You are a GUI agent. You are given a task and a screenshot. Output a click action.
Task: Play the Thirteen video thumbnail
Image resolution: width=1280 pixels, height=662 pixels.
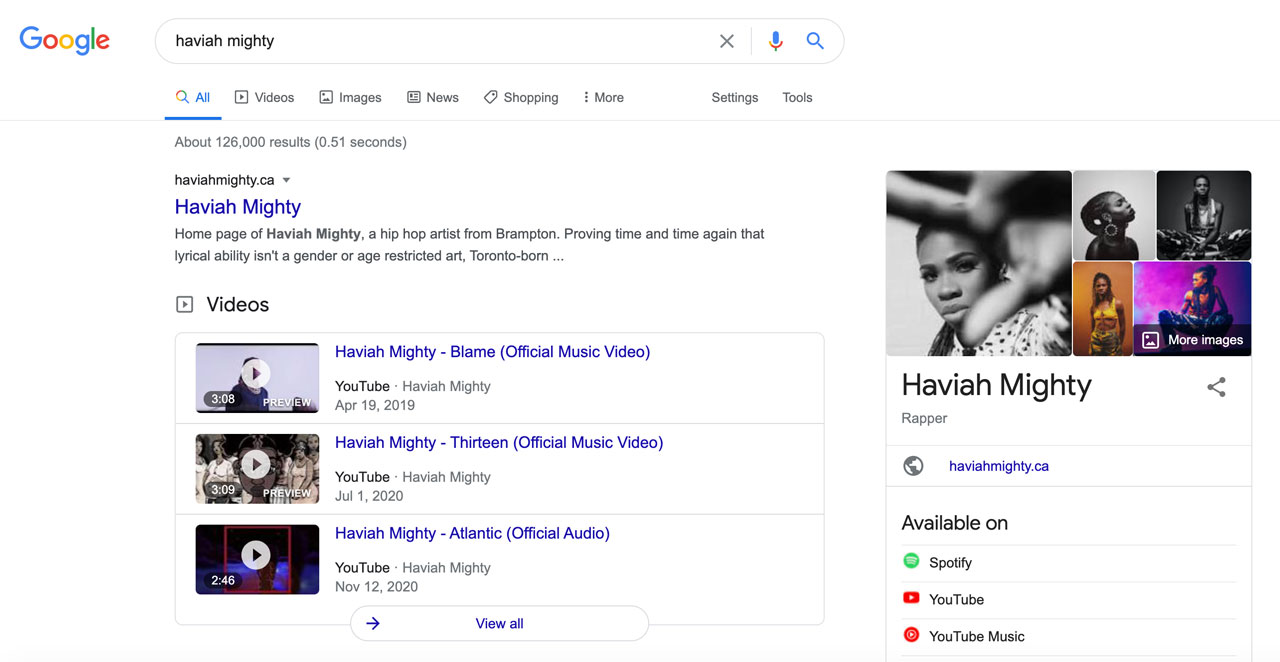tap(257, 469)
